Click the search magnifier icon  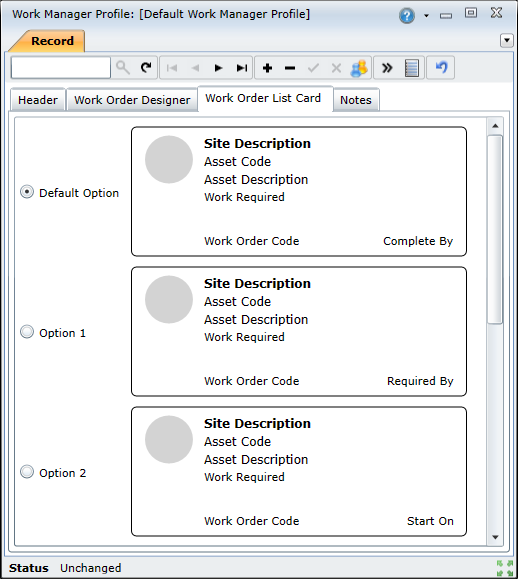(123, 68)
